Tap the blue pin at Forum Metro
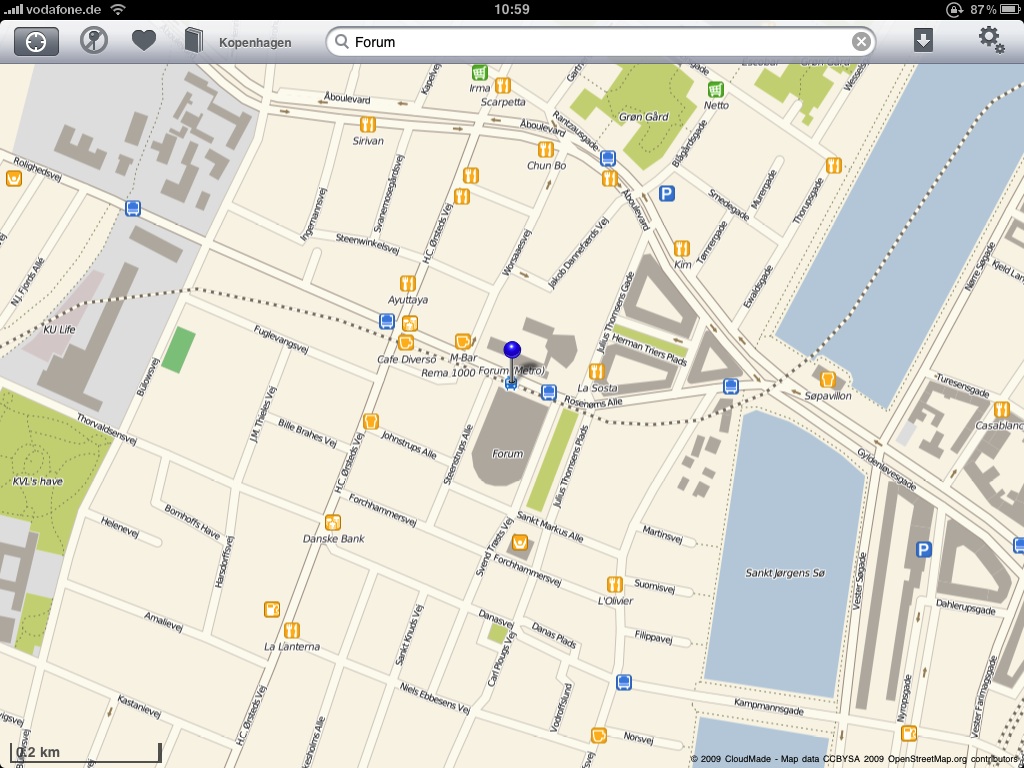The width and height of the screenshot is (1024, 768). 512,350
